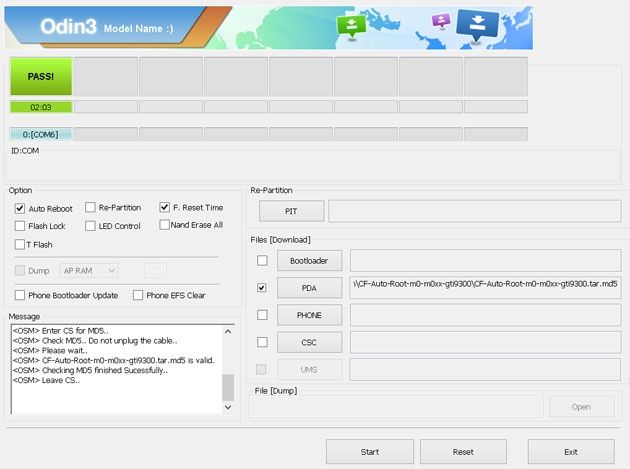
Task: Click the PHONE file path field
Action: point(486,315)
